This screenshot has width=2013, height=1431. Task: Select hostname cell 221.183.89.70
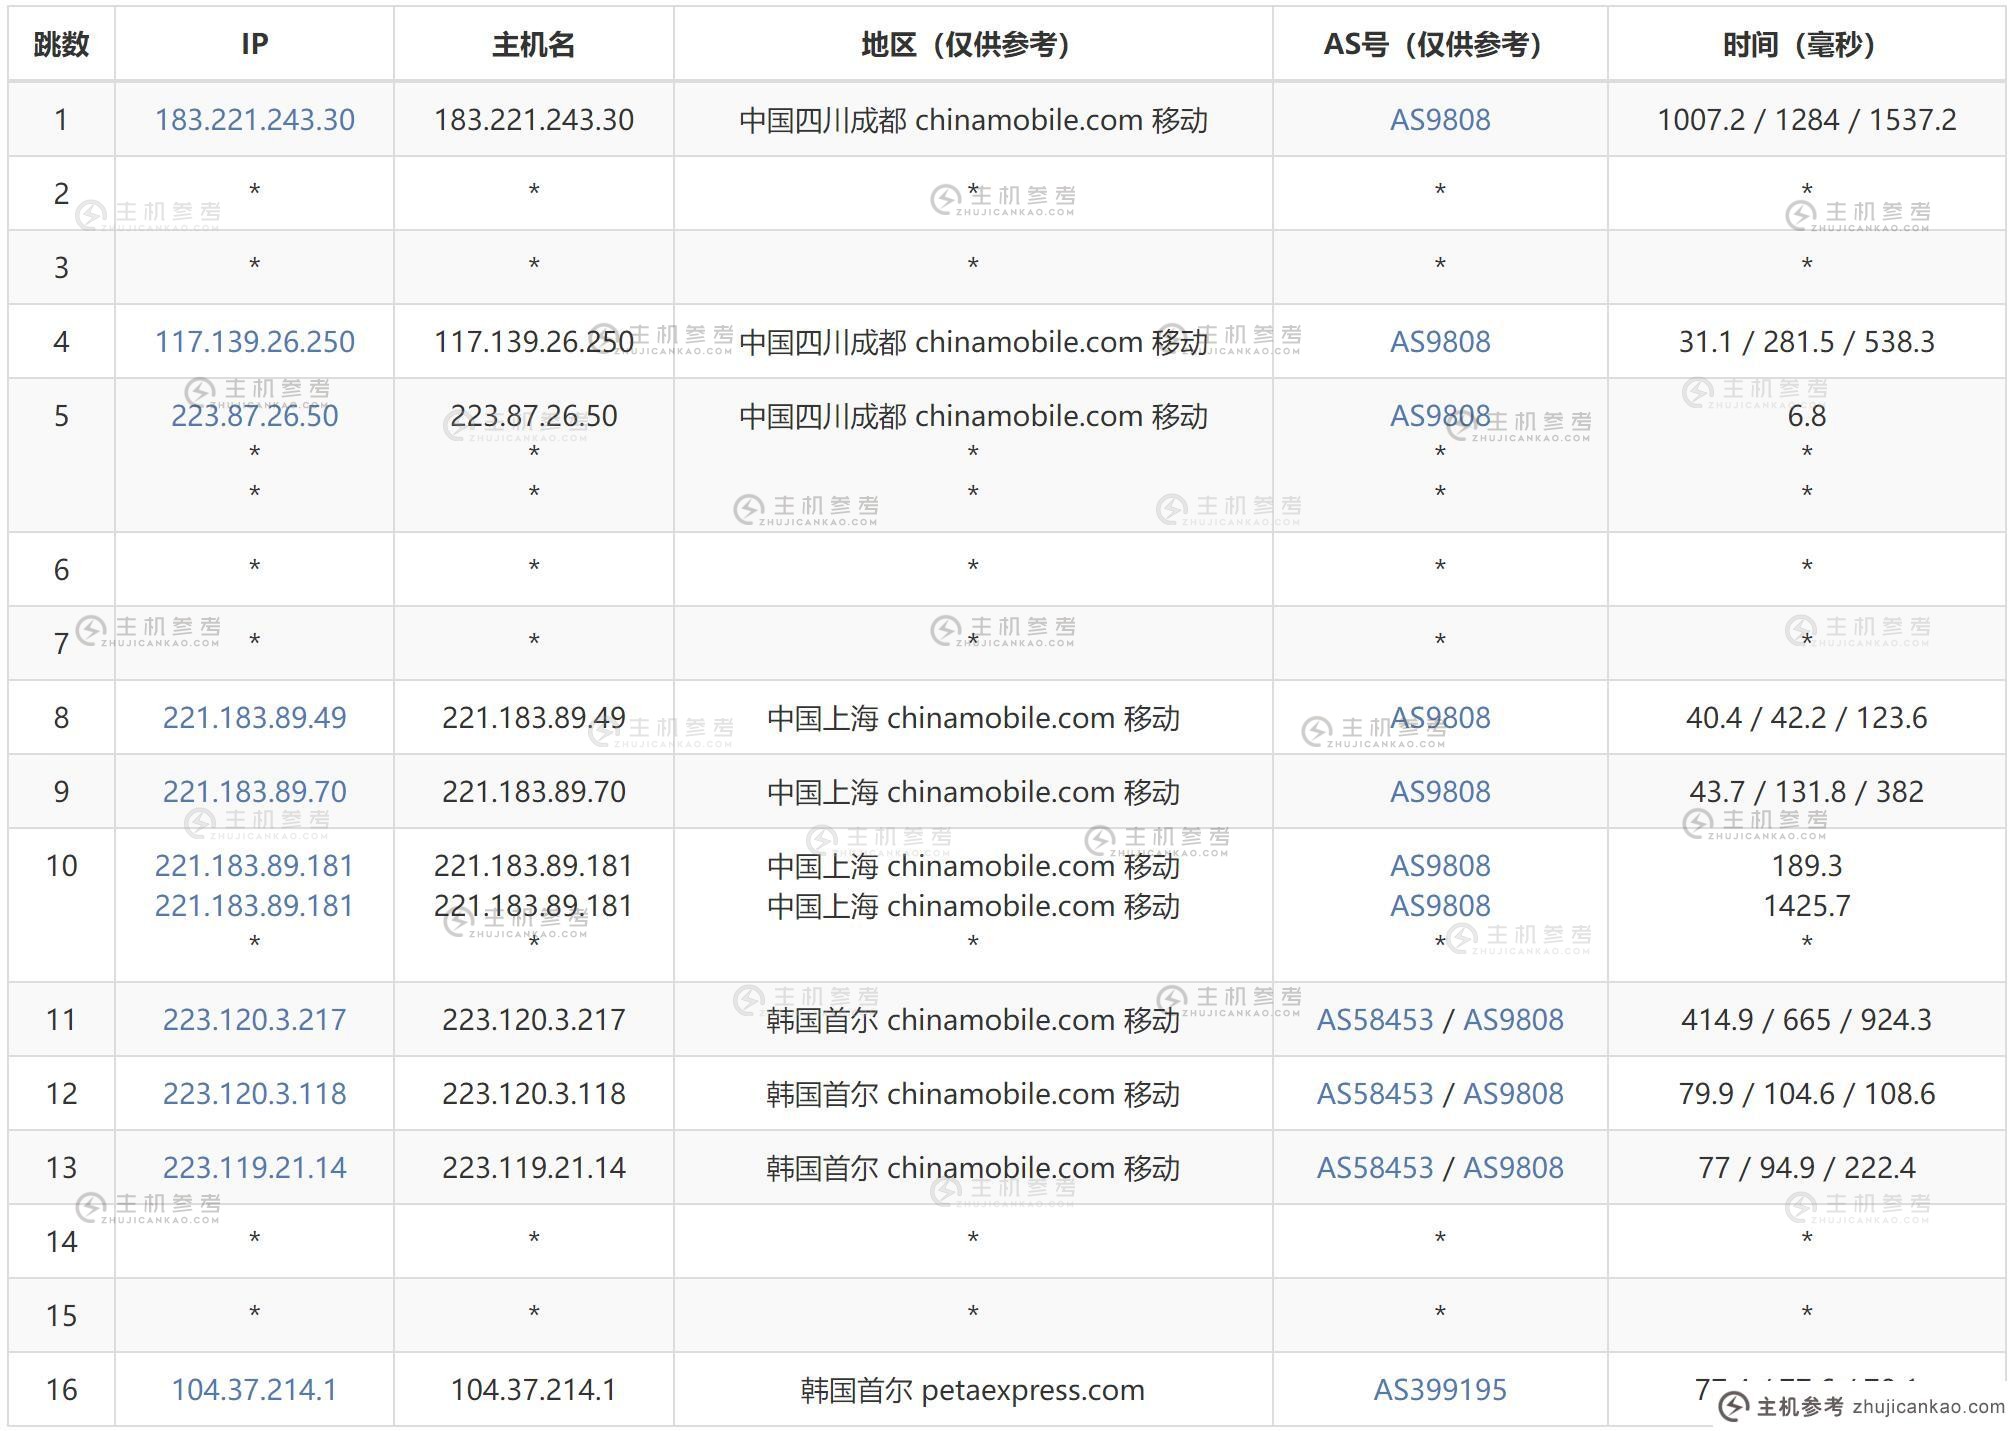pyautogui.click(x=533, y=792)
